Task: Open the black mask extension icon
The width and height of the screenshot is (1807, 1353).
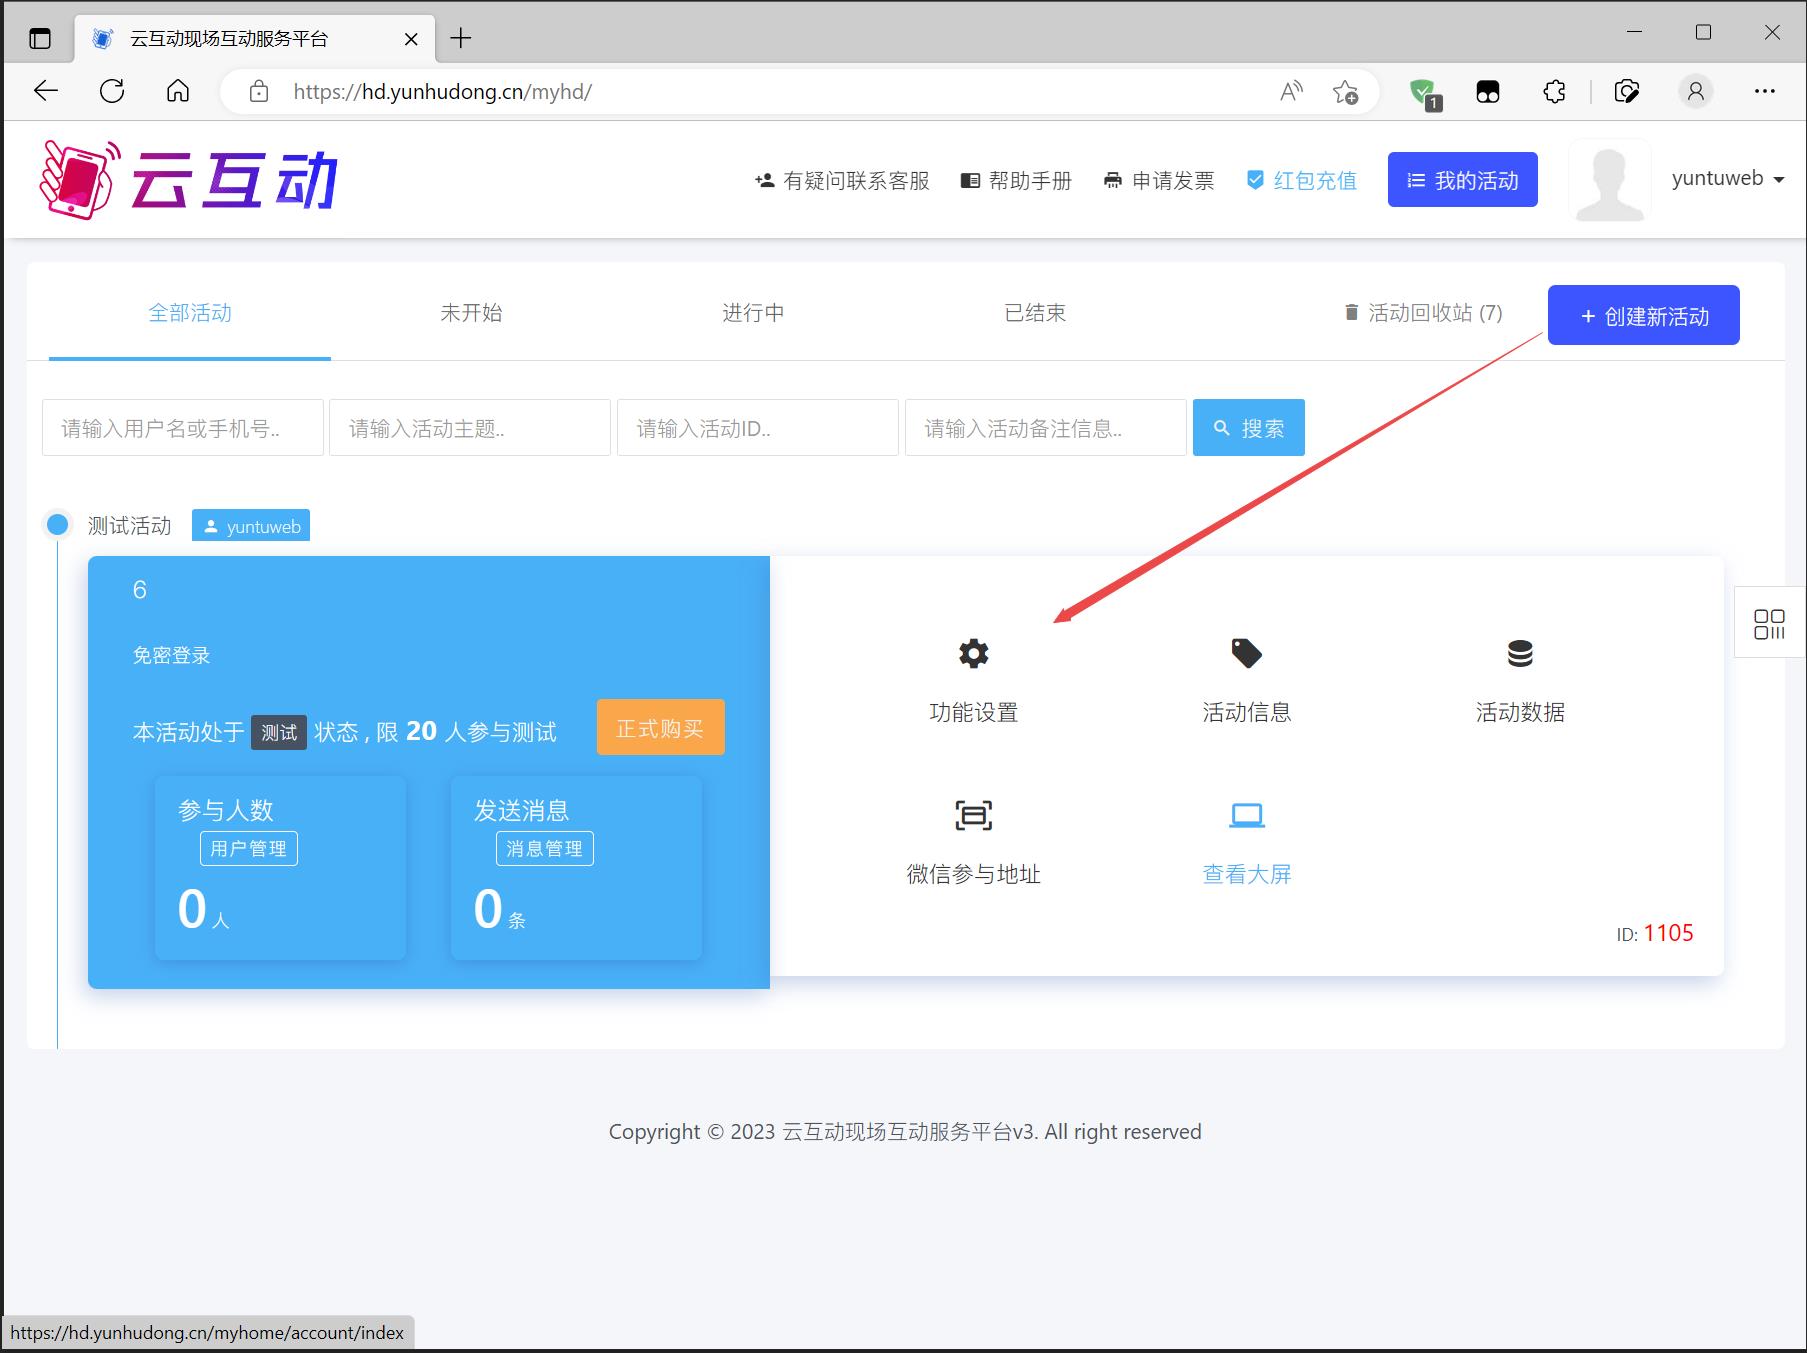Action: [1488, 92]
